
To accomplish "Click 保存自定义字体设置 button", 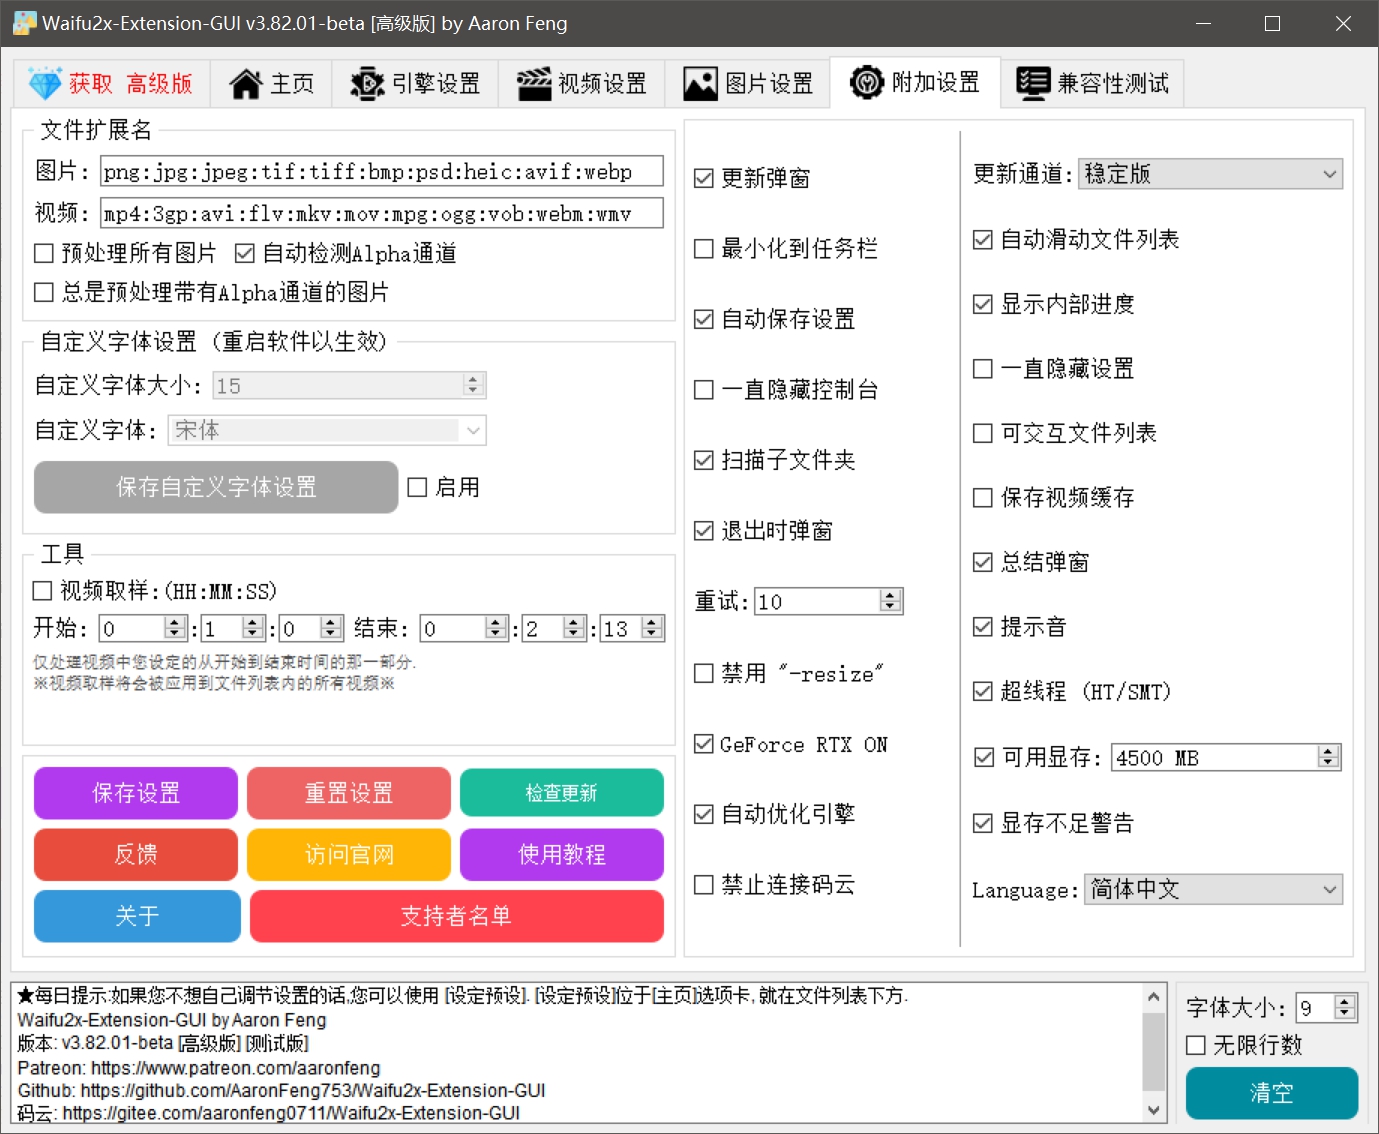I will click(x=216, y=488).
